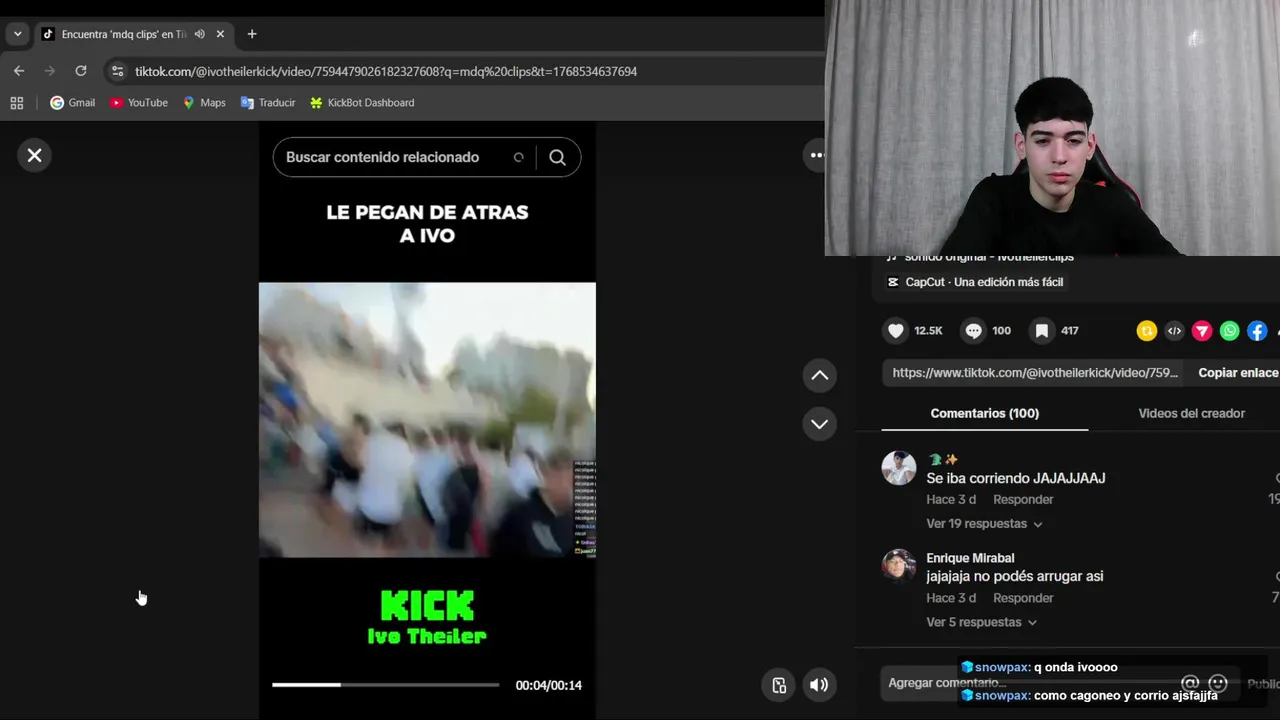1280x720 pixels.
Task: Click the tiktok.com address bar URL
Action: click(386, 71)
